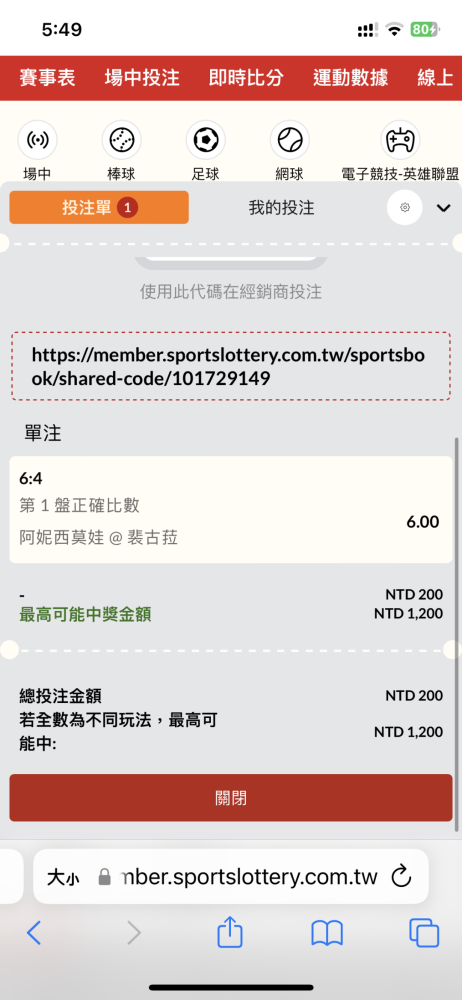Open the 場中 live betting icon
462x1000 pixels.
point(37,139)
